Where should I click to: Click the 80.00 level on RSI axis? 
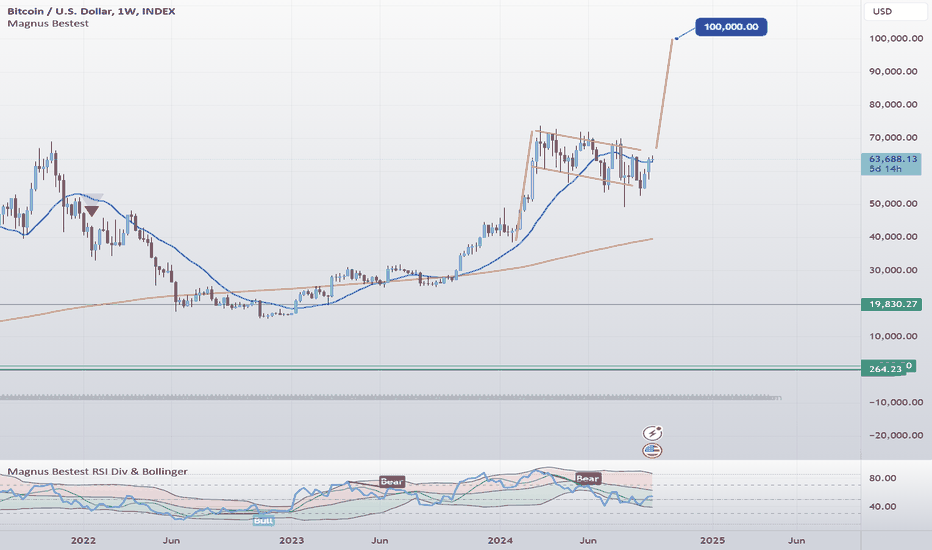click(x=883, y=478)
